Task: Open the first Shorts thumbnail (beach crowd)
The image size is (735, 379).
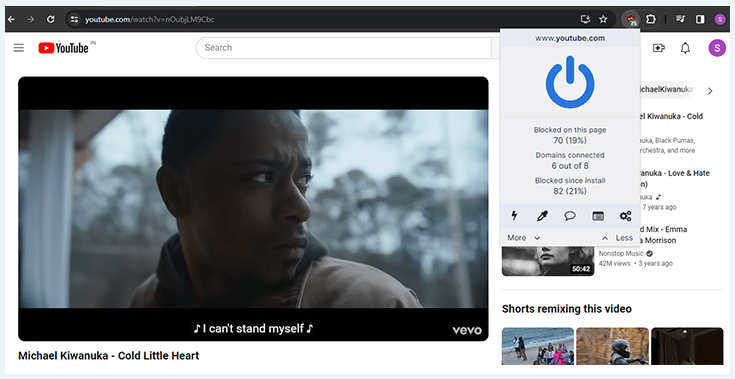Action: pos(538,346)
